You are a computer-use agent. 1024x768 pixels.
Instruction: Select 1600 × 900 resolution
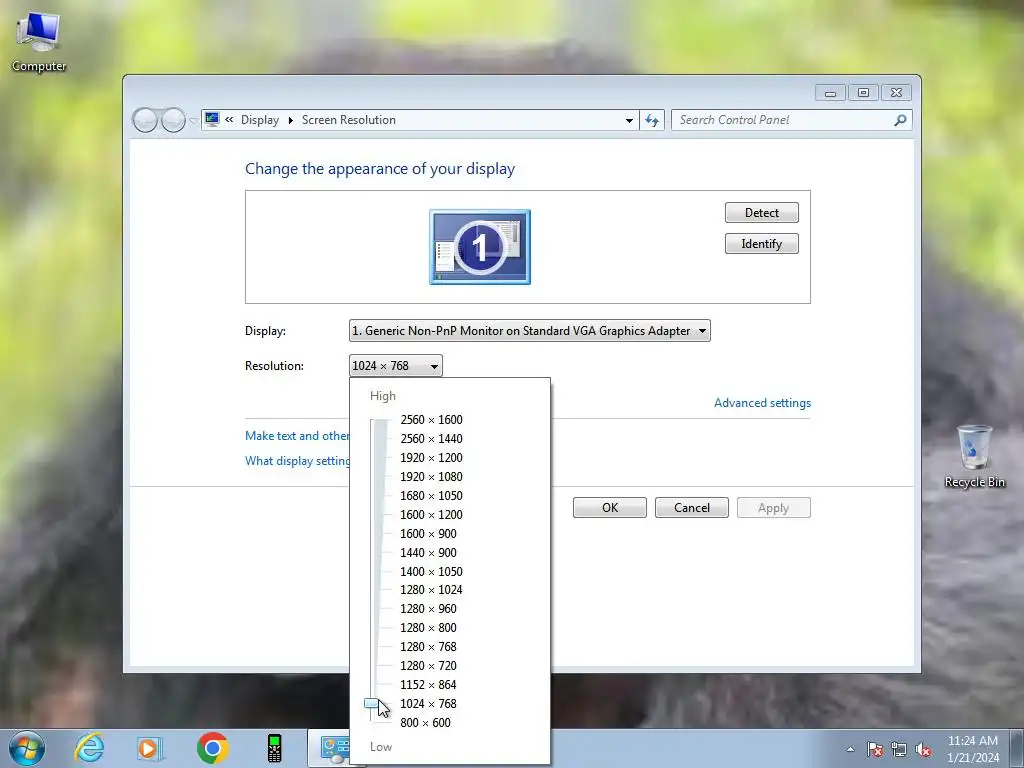428,534
